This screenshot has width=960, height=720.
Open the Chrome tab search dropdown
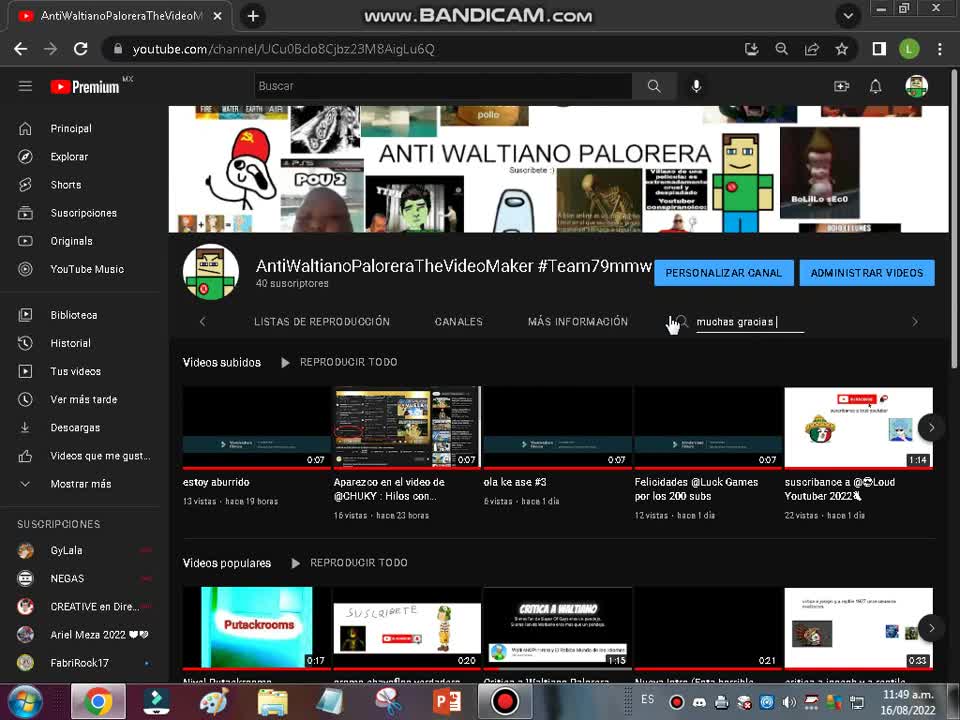point(849,16)
